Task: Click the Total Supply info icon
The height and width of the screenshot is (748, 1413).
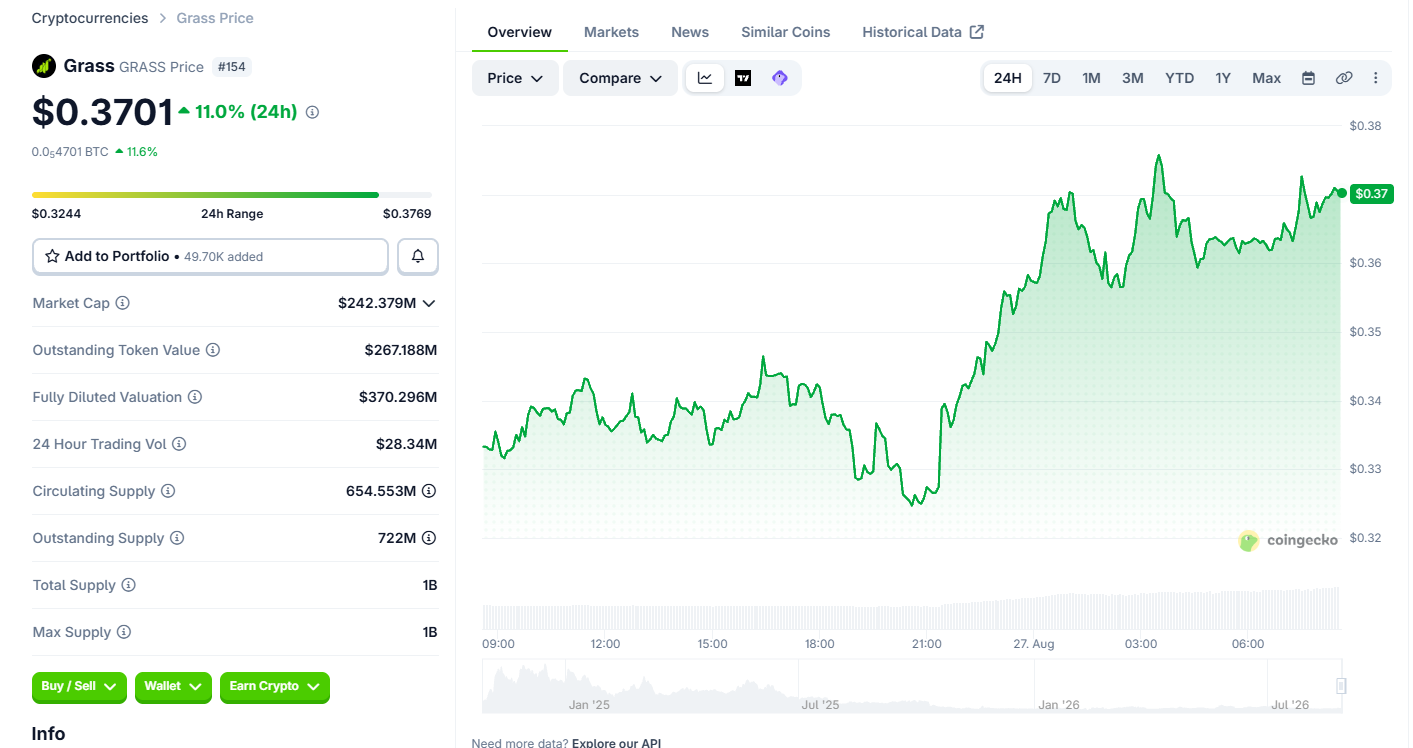Action: tap(128, 585)
